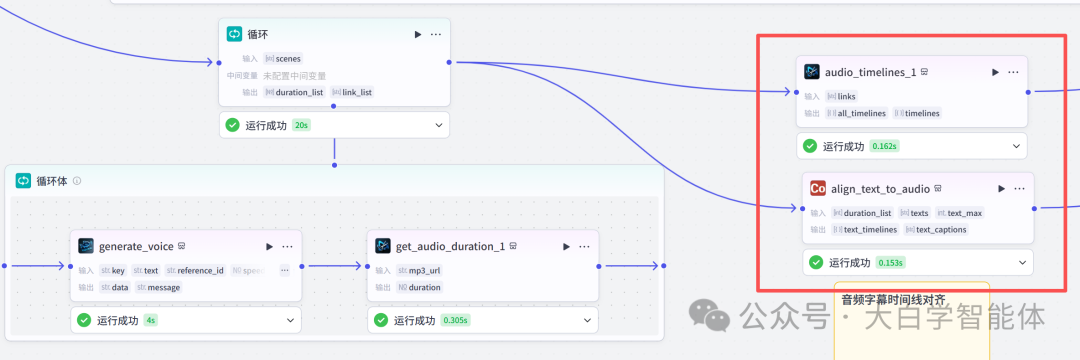
Task: Click the get_audio_duration_1 node icon
Action: [x=383, y=246]
